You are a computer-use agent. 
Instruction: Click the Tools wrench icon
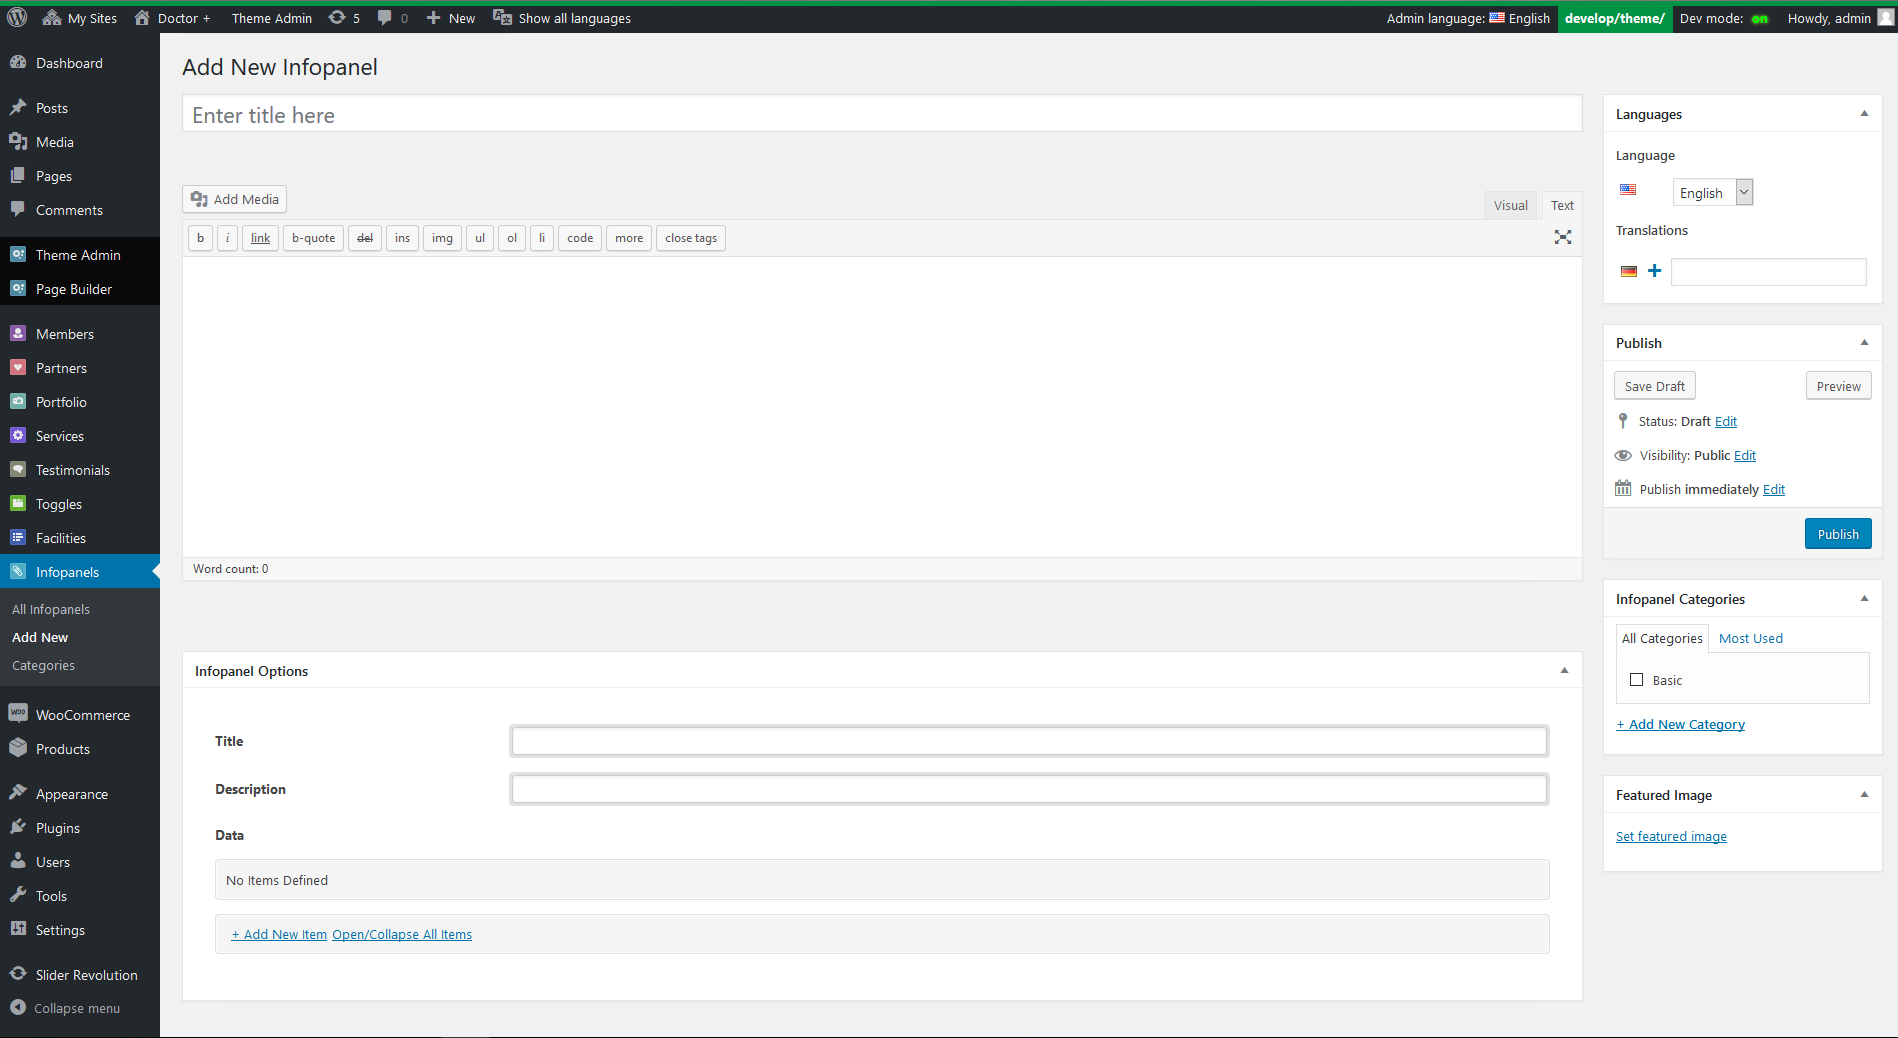tap(18, 894)
